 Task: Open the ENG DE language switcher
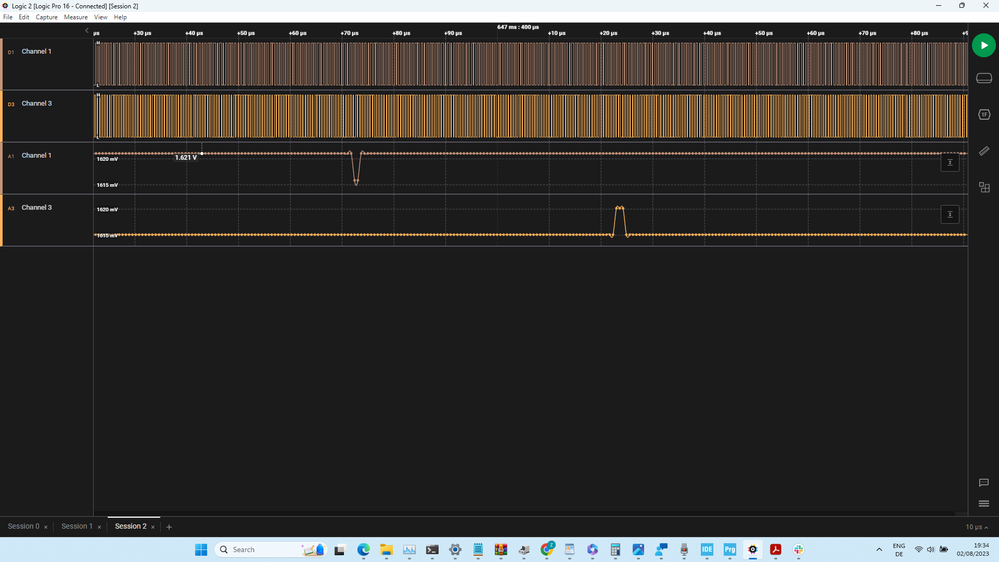click(x=899, y=549)
